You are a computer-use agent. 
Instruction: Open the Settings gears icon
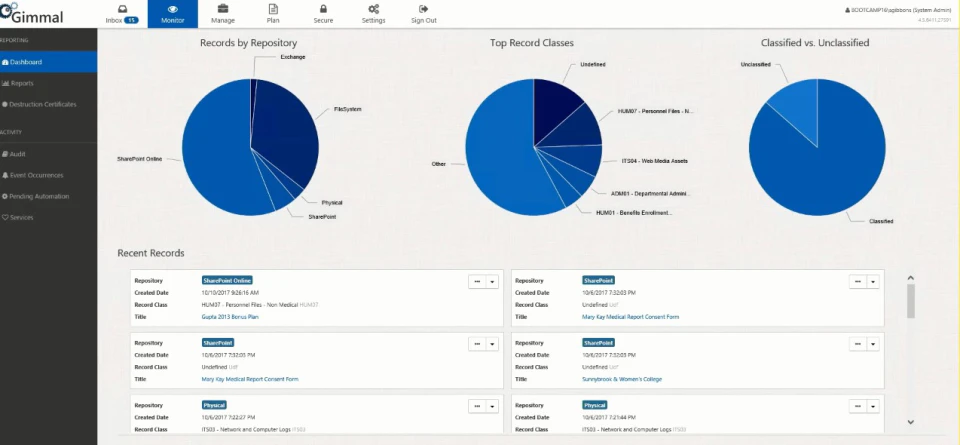(x=373, y=9)
